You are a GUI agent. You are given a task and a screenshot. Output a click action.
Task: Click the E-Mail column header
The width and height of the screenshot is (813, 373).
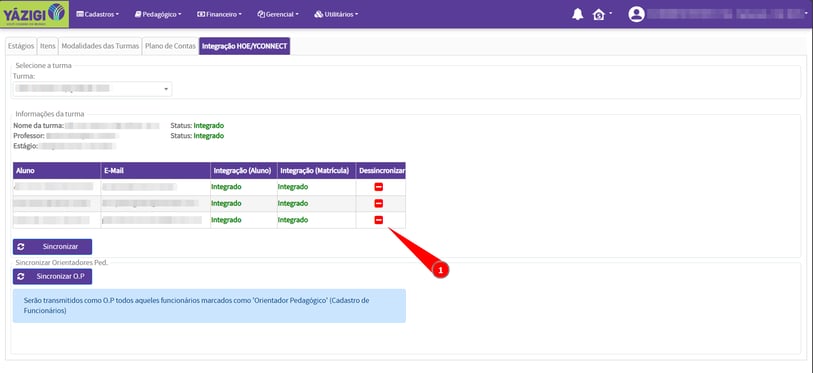[156, 170]
